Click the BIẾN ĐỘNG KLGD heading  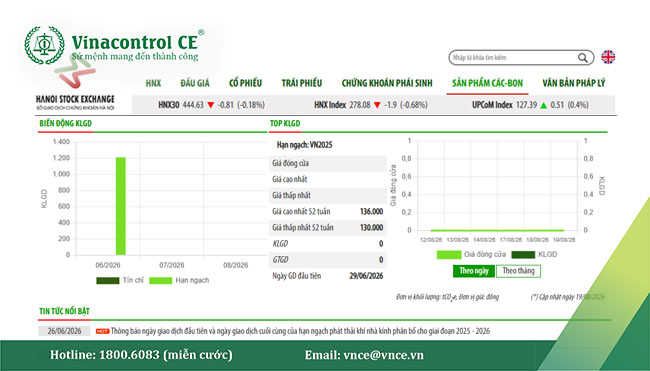65,124
